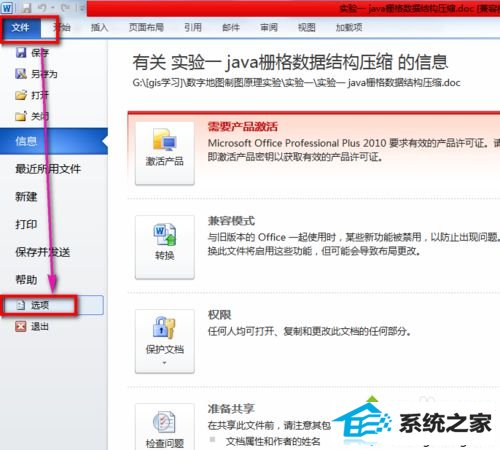Click the Save (保存) disk icon
The height and width of the screenshot is (450, 500).
click(x=21, y=53)
